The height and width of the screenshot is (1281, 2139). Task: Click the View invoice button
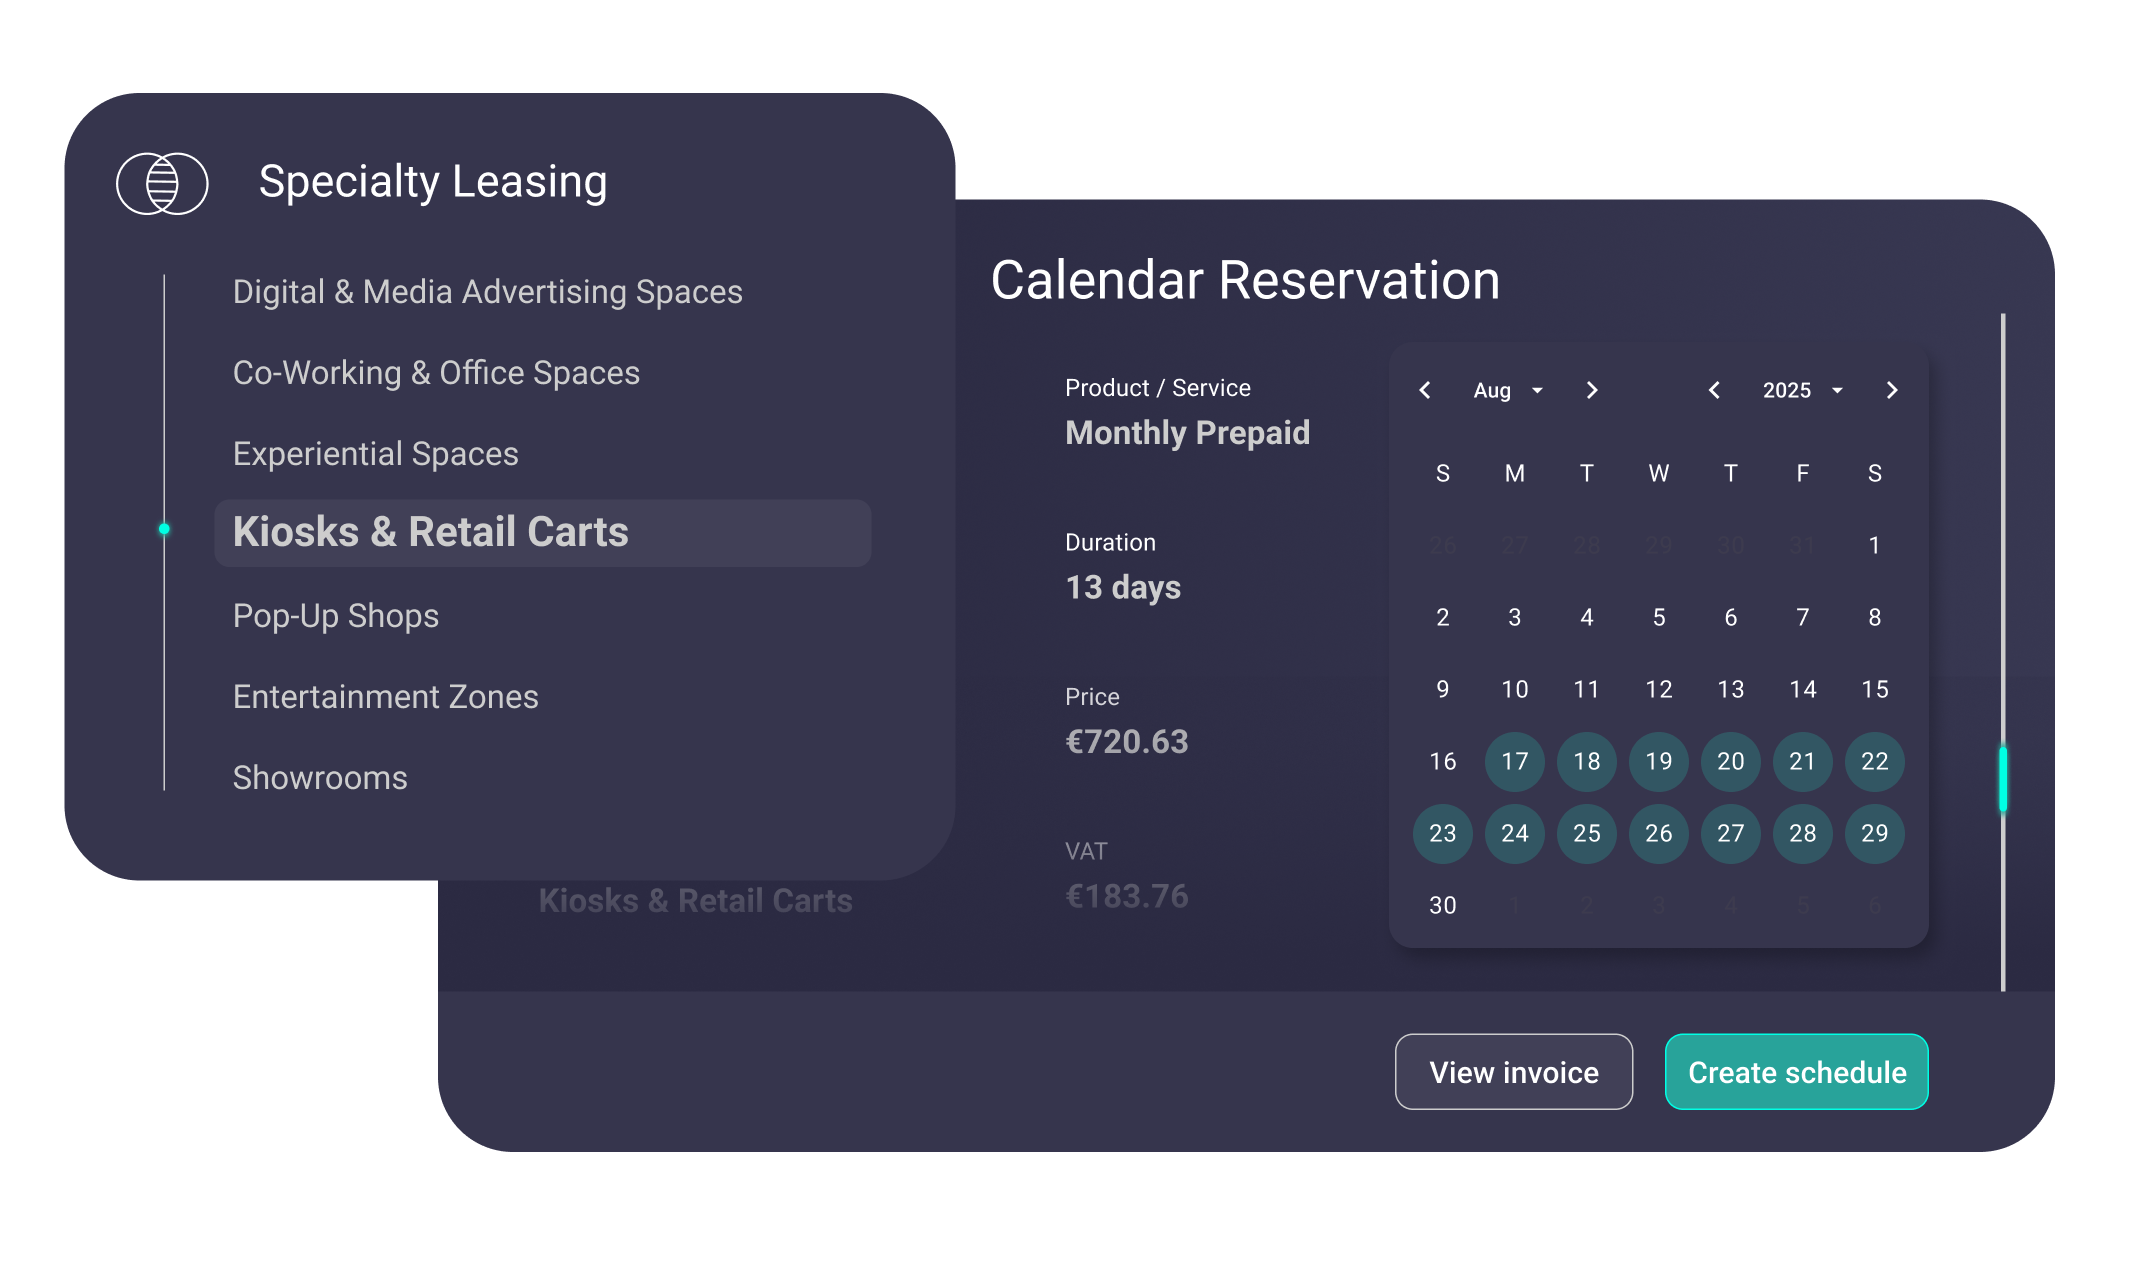(x=1513, y=1072)
